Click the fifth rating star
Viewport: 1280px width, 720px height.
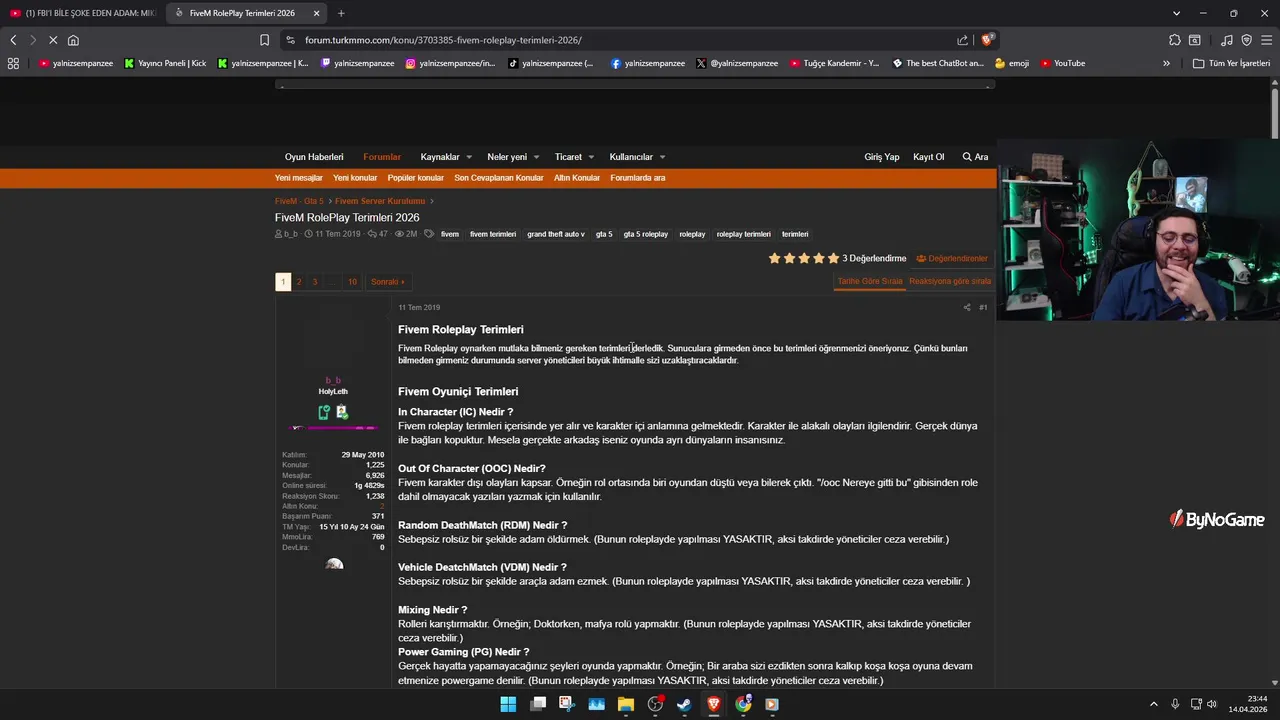click(x=833, y=258)
